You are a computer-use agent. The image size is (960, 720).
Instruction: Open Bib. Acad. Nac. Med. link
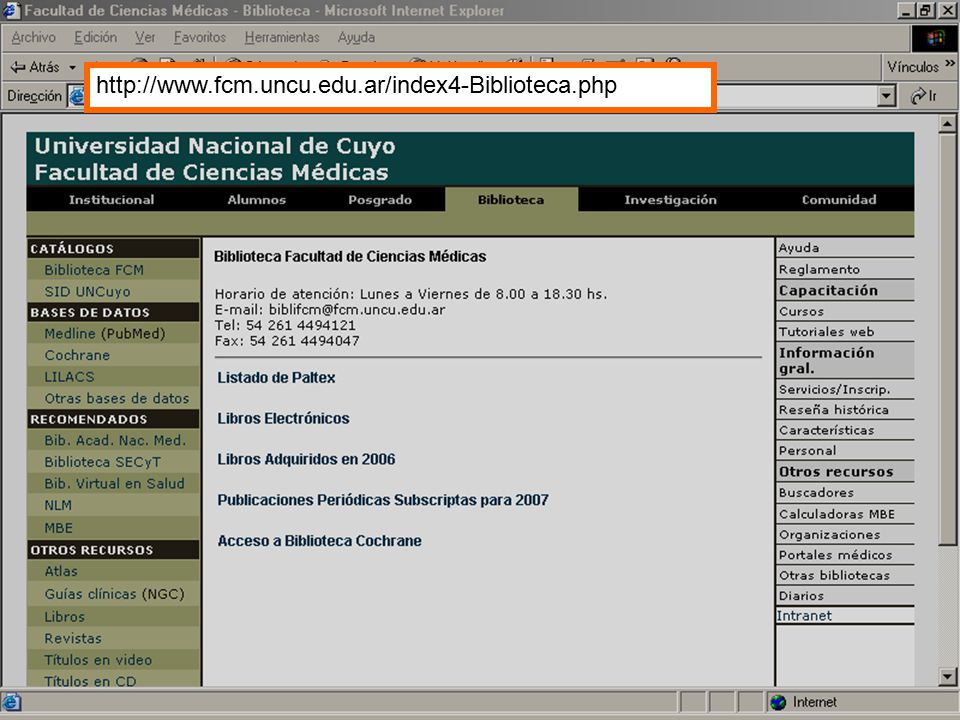click(113, 440)
